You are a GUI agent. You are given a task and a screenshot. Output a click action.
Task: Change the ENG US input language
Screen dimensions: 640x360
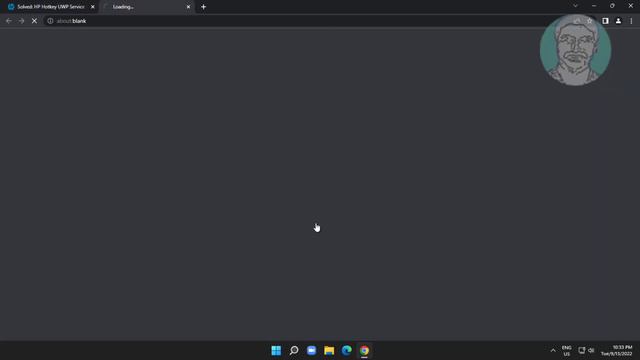(567, 351)
